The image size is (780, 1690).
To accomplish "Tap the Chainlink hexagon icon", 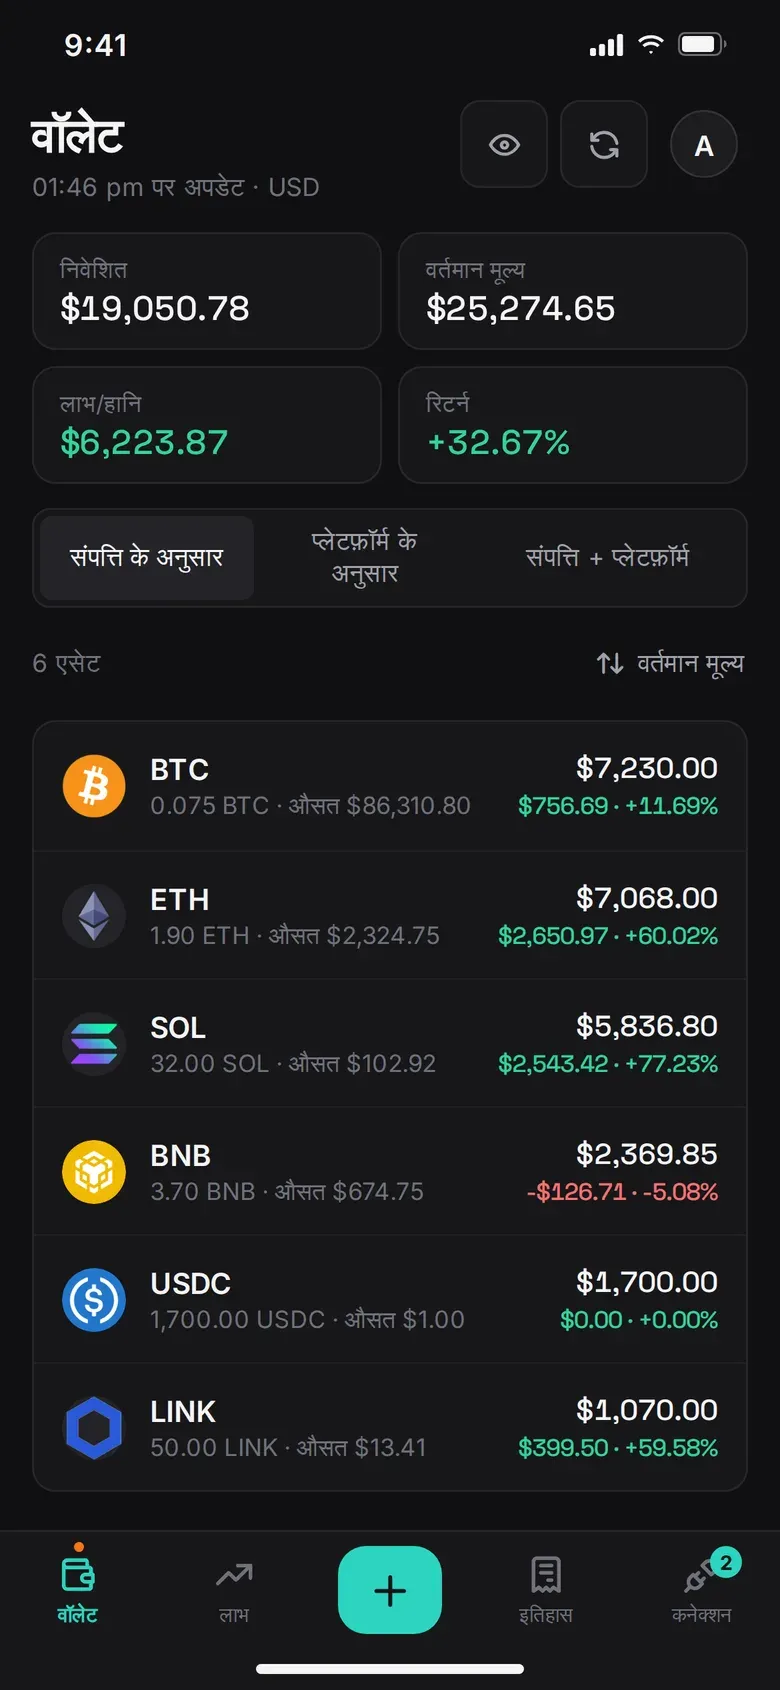I will tap(94, 1427).
